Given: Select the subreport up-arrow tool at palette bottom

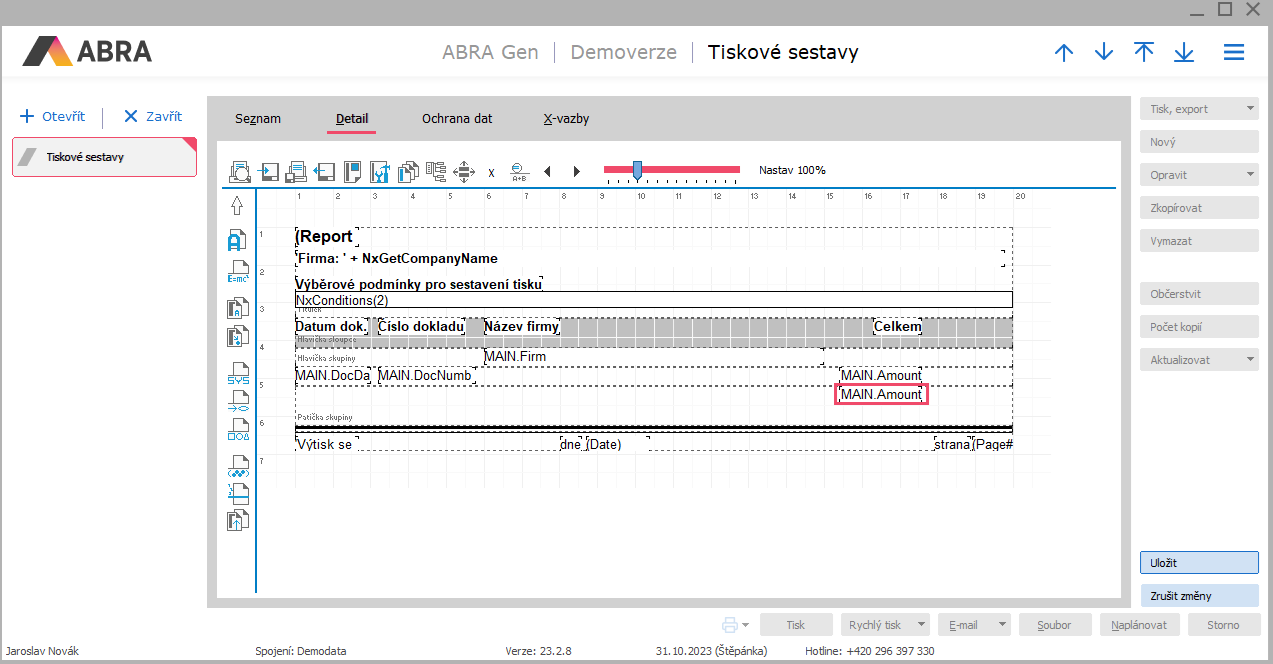Looking at the screenshot, I should [237, 519].
